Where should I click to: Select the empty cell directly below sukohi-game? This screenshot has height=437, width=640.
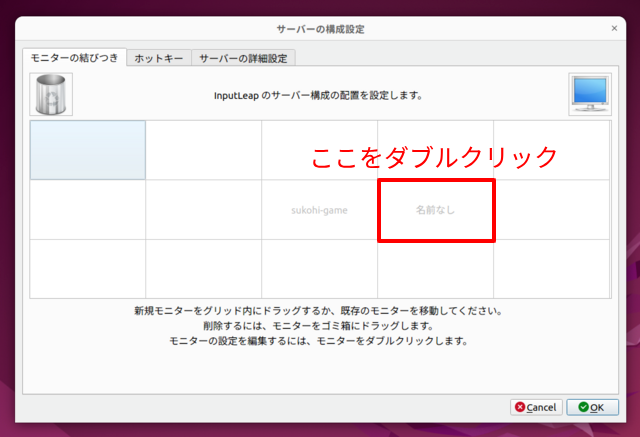319,268
